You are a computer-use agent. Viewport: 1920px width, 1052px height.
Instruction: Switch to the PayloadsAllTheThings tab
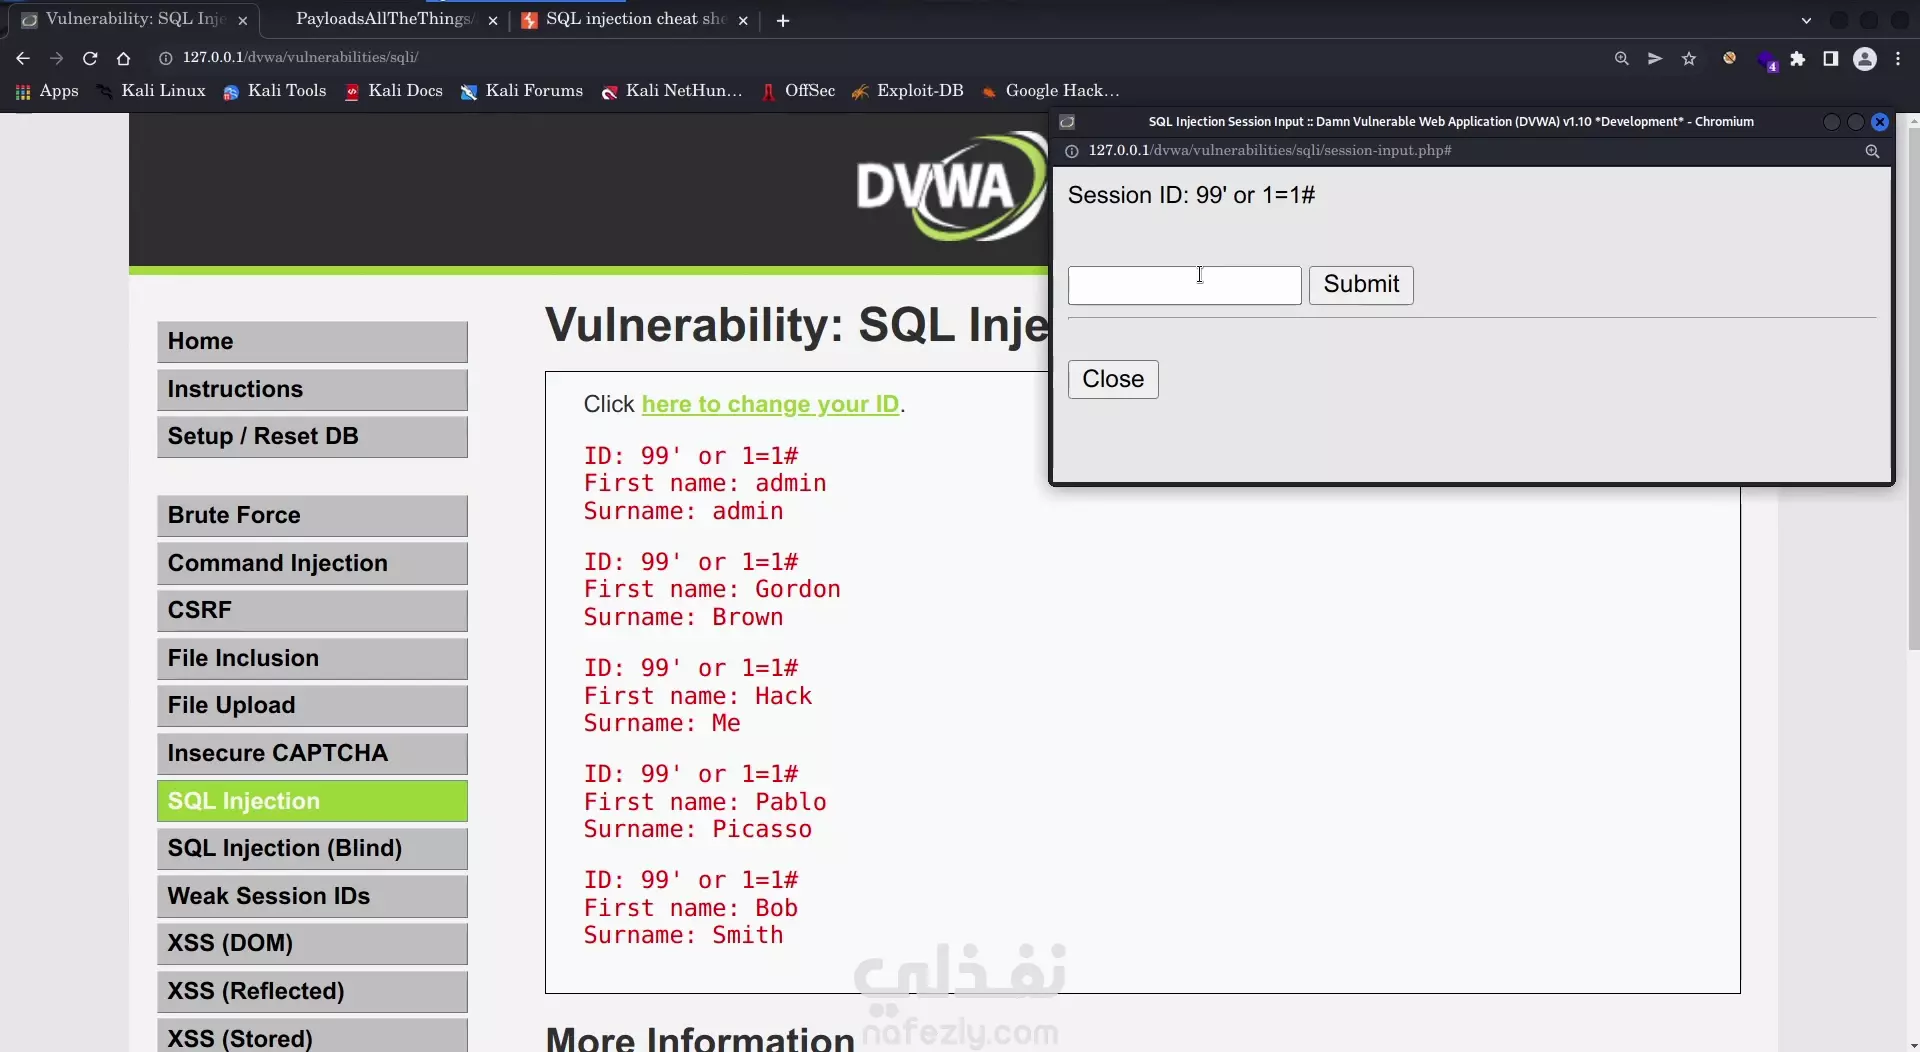pos(384,19)
